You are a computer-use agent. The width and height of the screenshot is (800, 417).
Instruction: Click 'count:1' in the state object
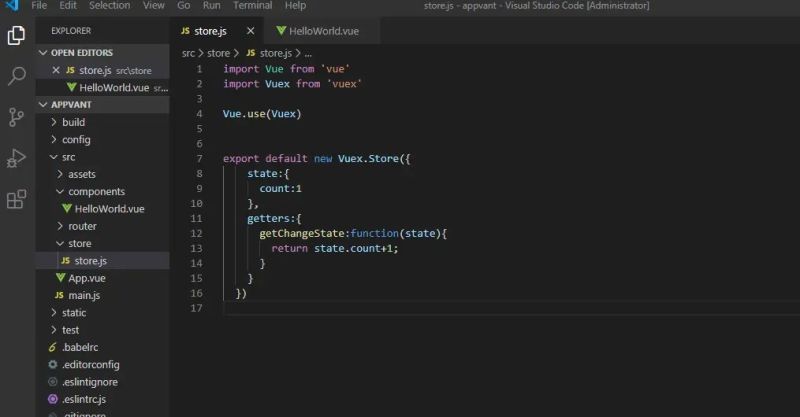[x=280, y=188]
